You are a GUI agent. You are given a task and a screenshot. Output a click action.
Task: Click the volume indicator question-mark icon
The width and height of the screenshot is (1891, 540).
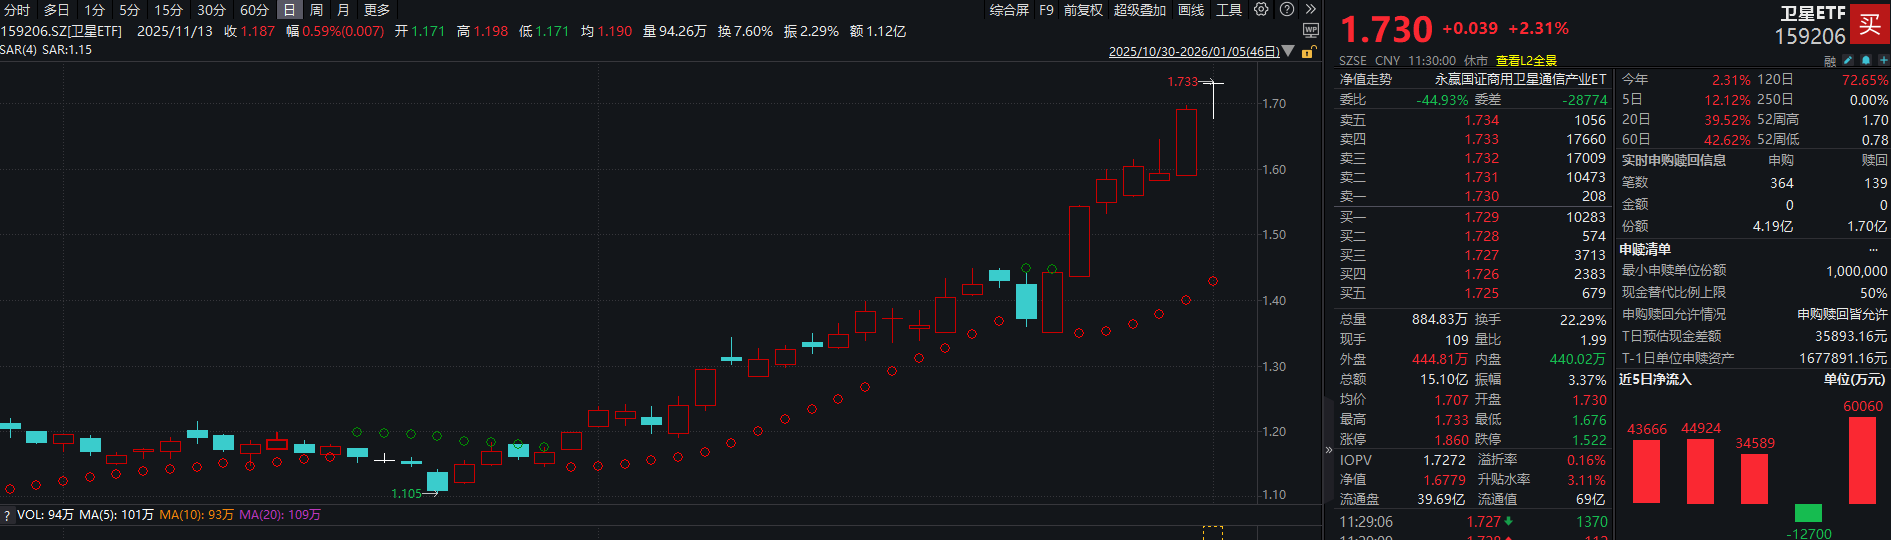(7, 515)
